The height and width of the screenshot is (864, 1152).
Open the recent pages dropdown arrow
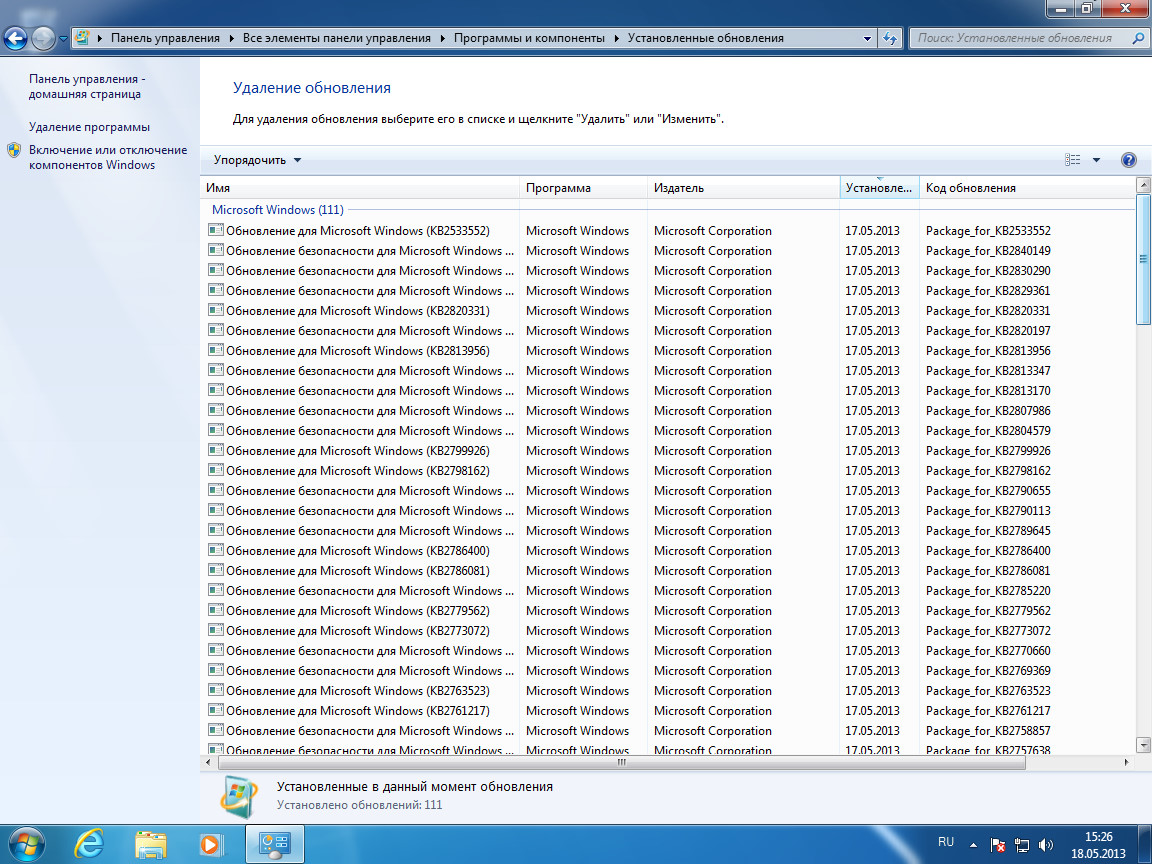[62, 39]
